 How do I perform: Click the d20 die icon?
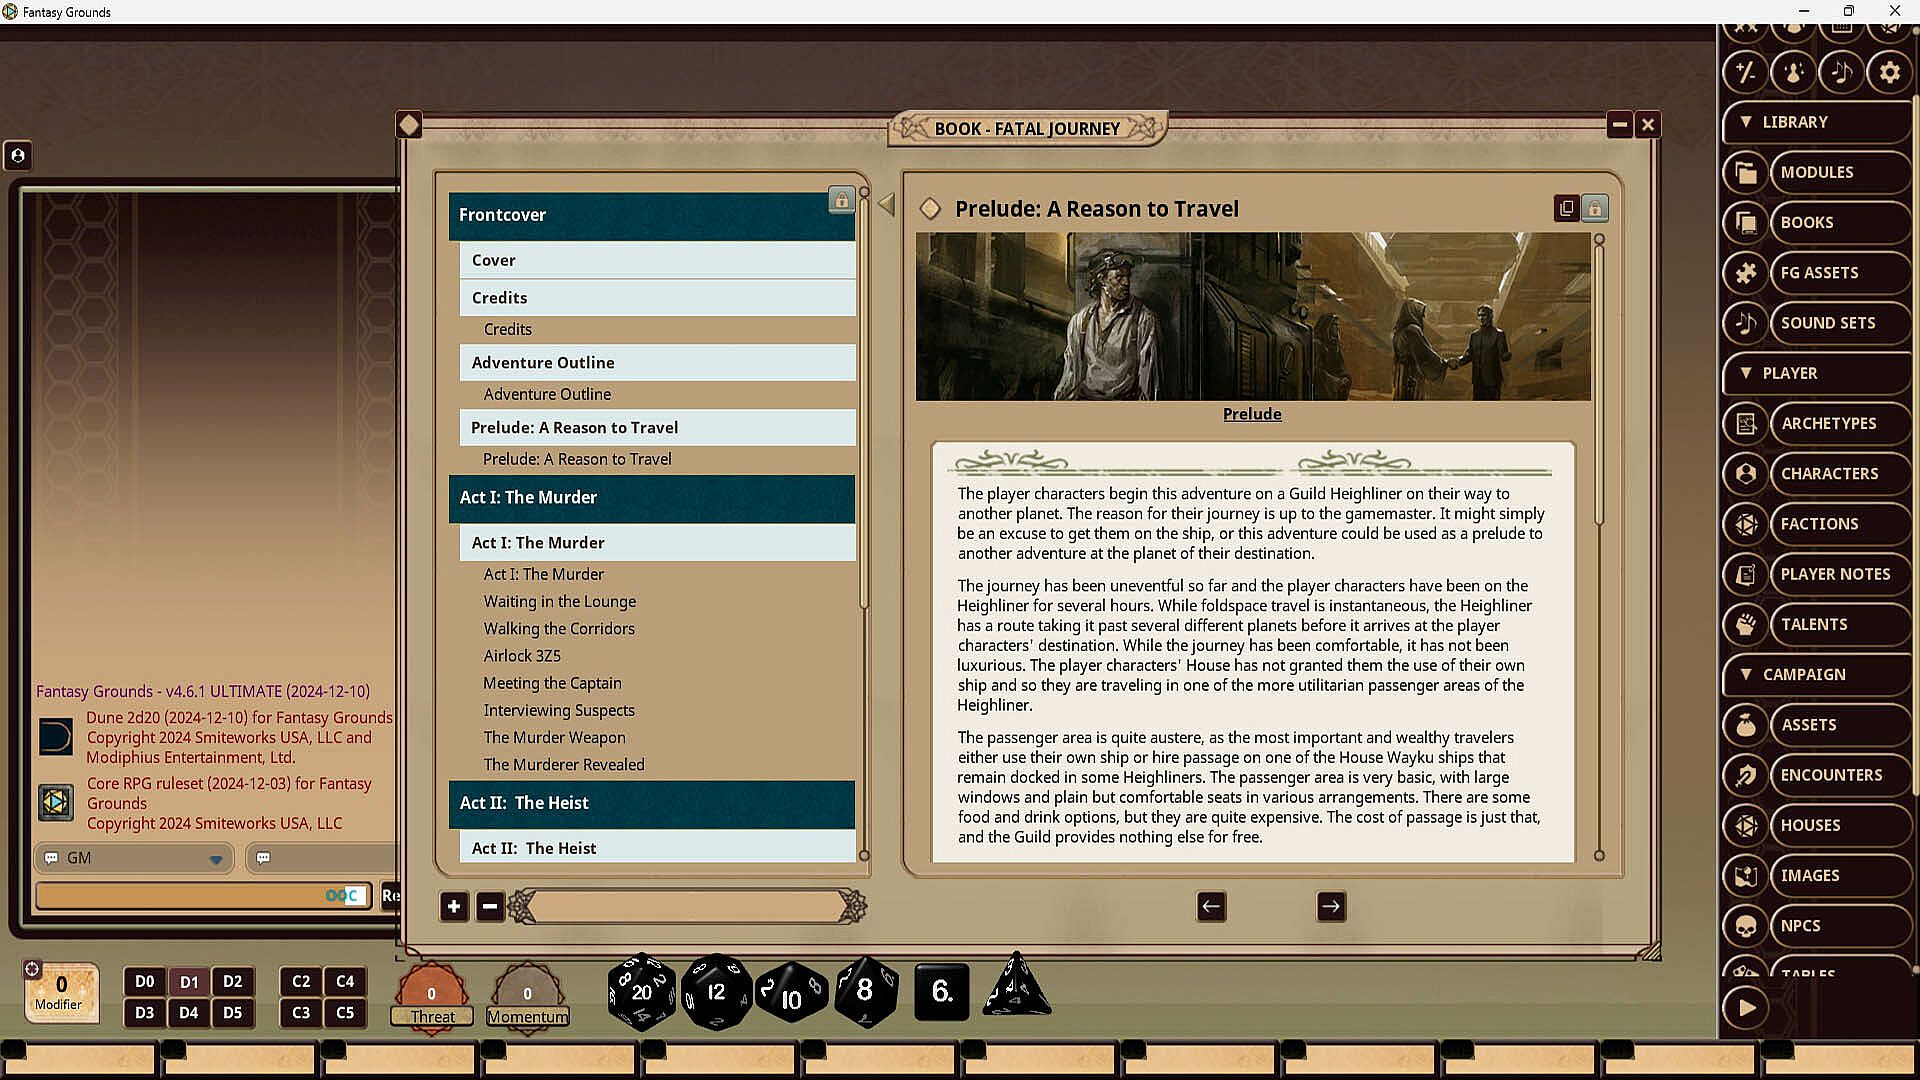point(641,991)
